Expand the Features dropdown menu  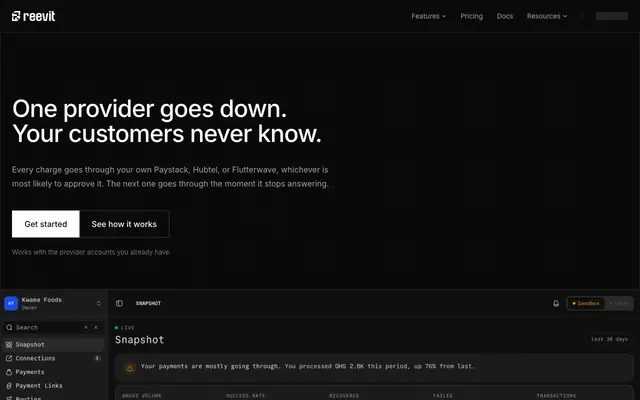coord(429,16)
